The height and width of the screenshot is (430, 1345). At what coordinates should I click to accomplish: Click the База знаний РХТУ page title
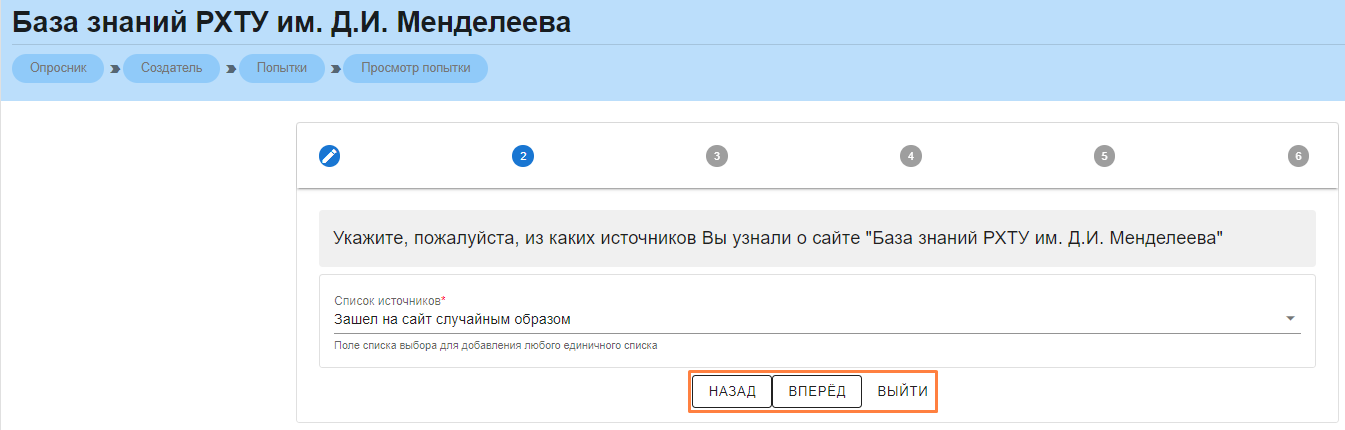coord(292,22)
